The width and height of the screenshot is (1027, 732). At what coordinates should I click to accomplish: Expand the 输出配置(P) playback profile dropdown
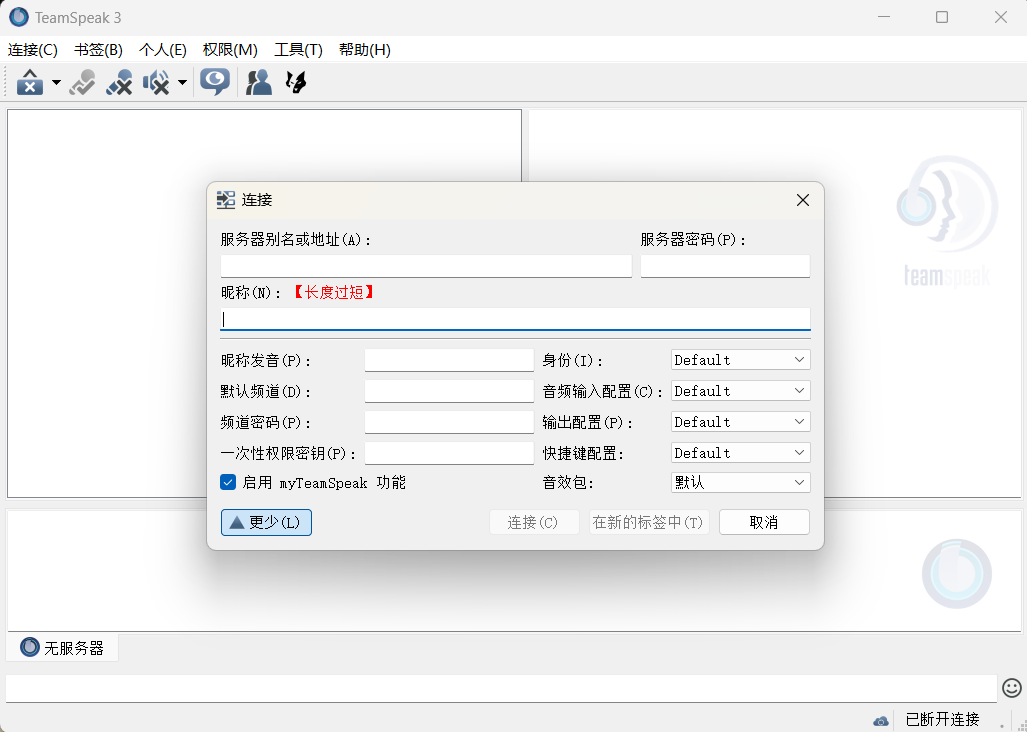click(x=741, y=422)
